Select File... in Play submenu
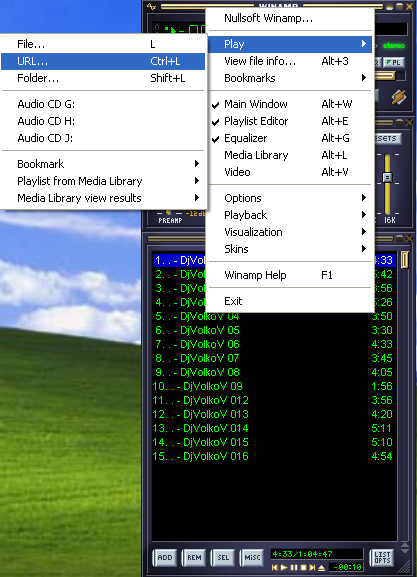 [103, 44]
